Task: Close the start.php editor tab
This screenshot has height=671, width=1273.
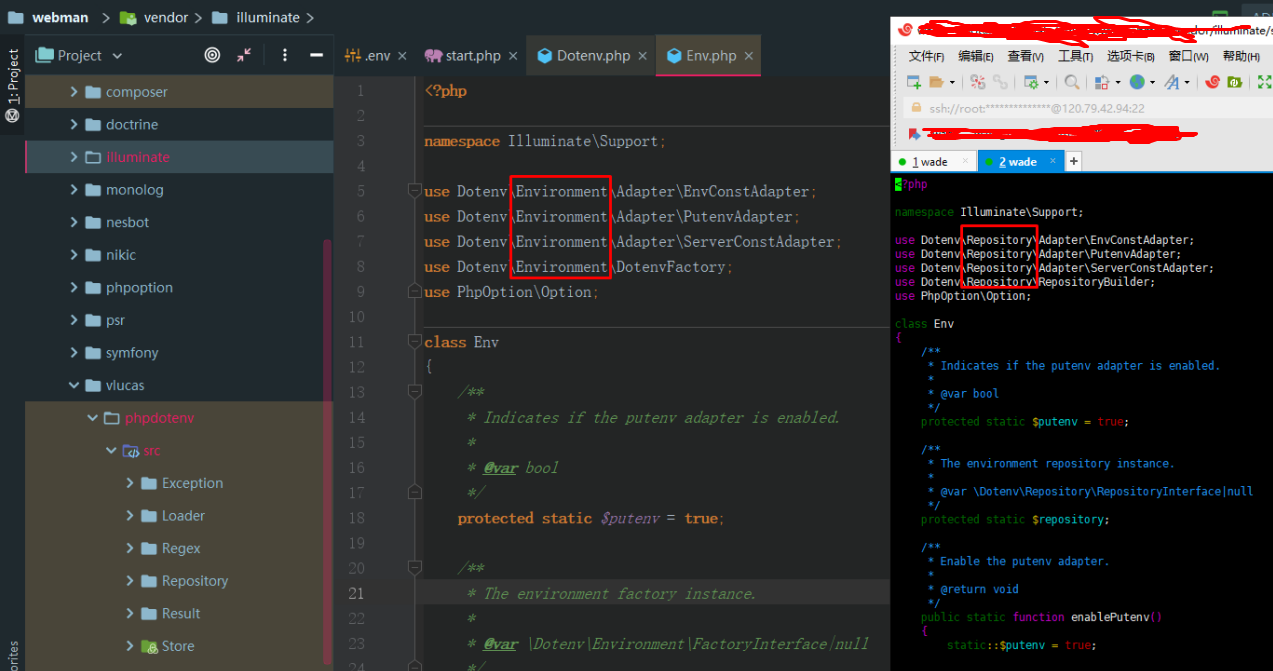Action: click(x=513, y=56)
